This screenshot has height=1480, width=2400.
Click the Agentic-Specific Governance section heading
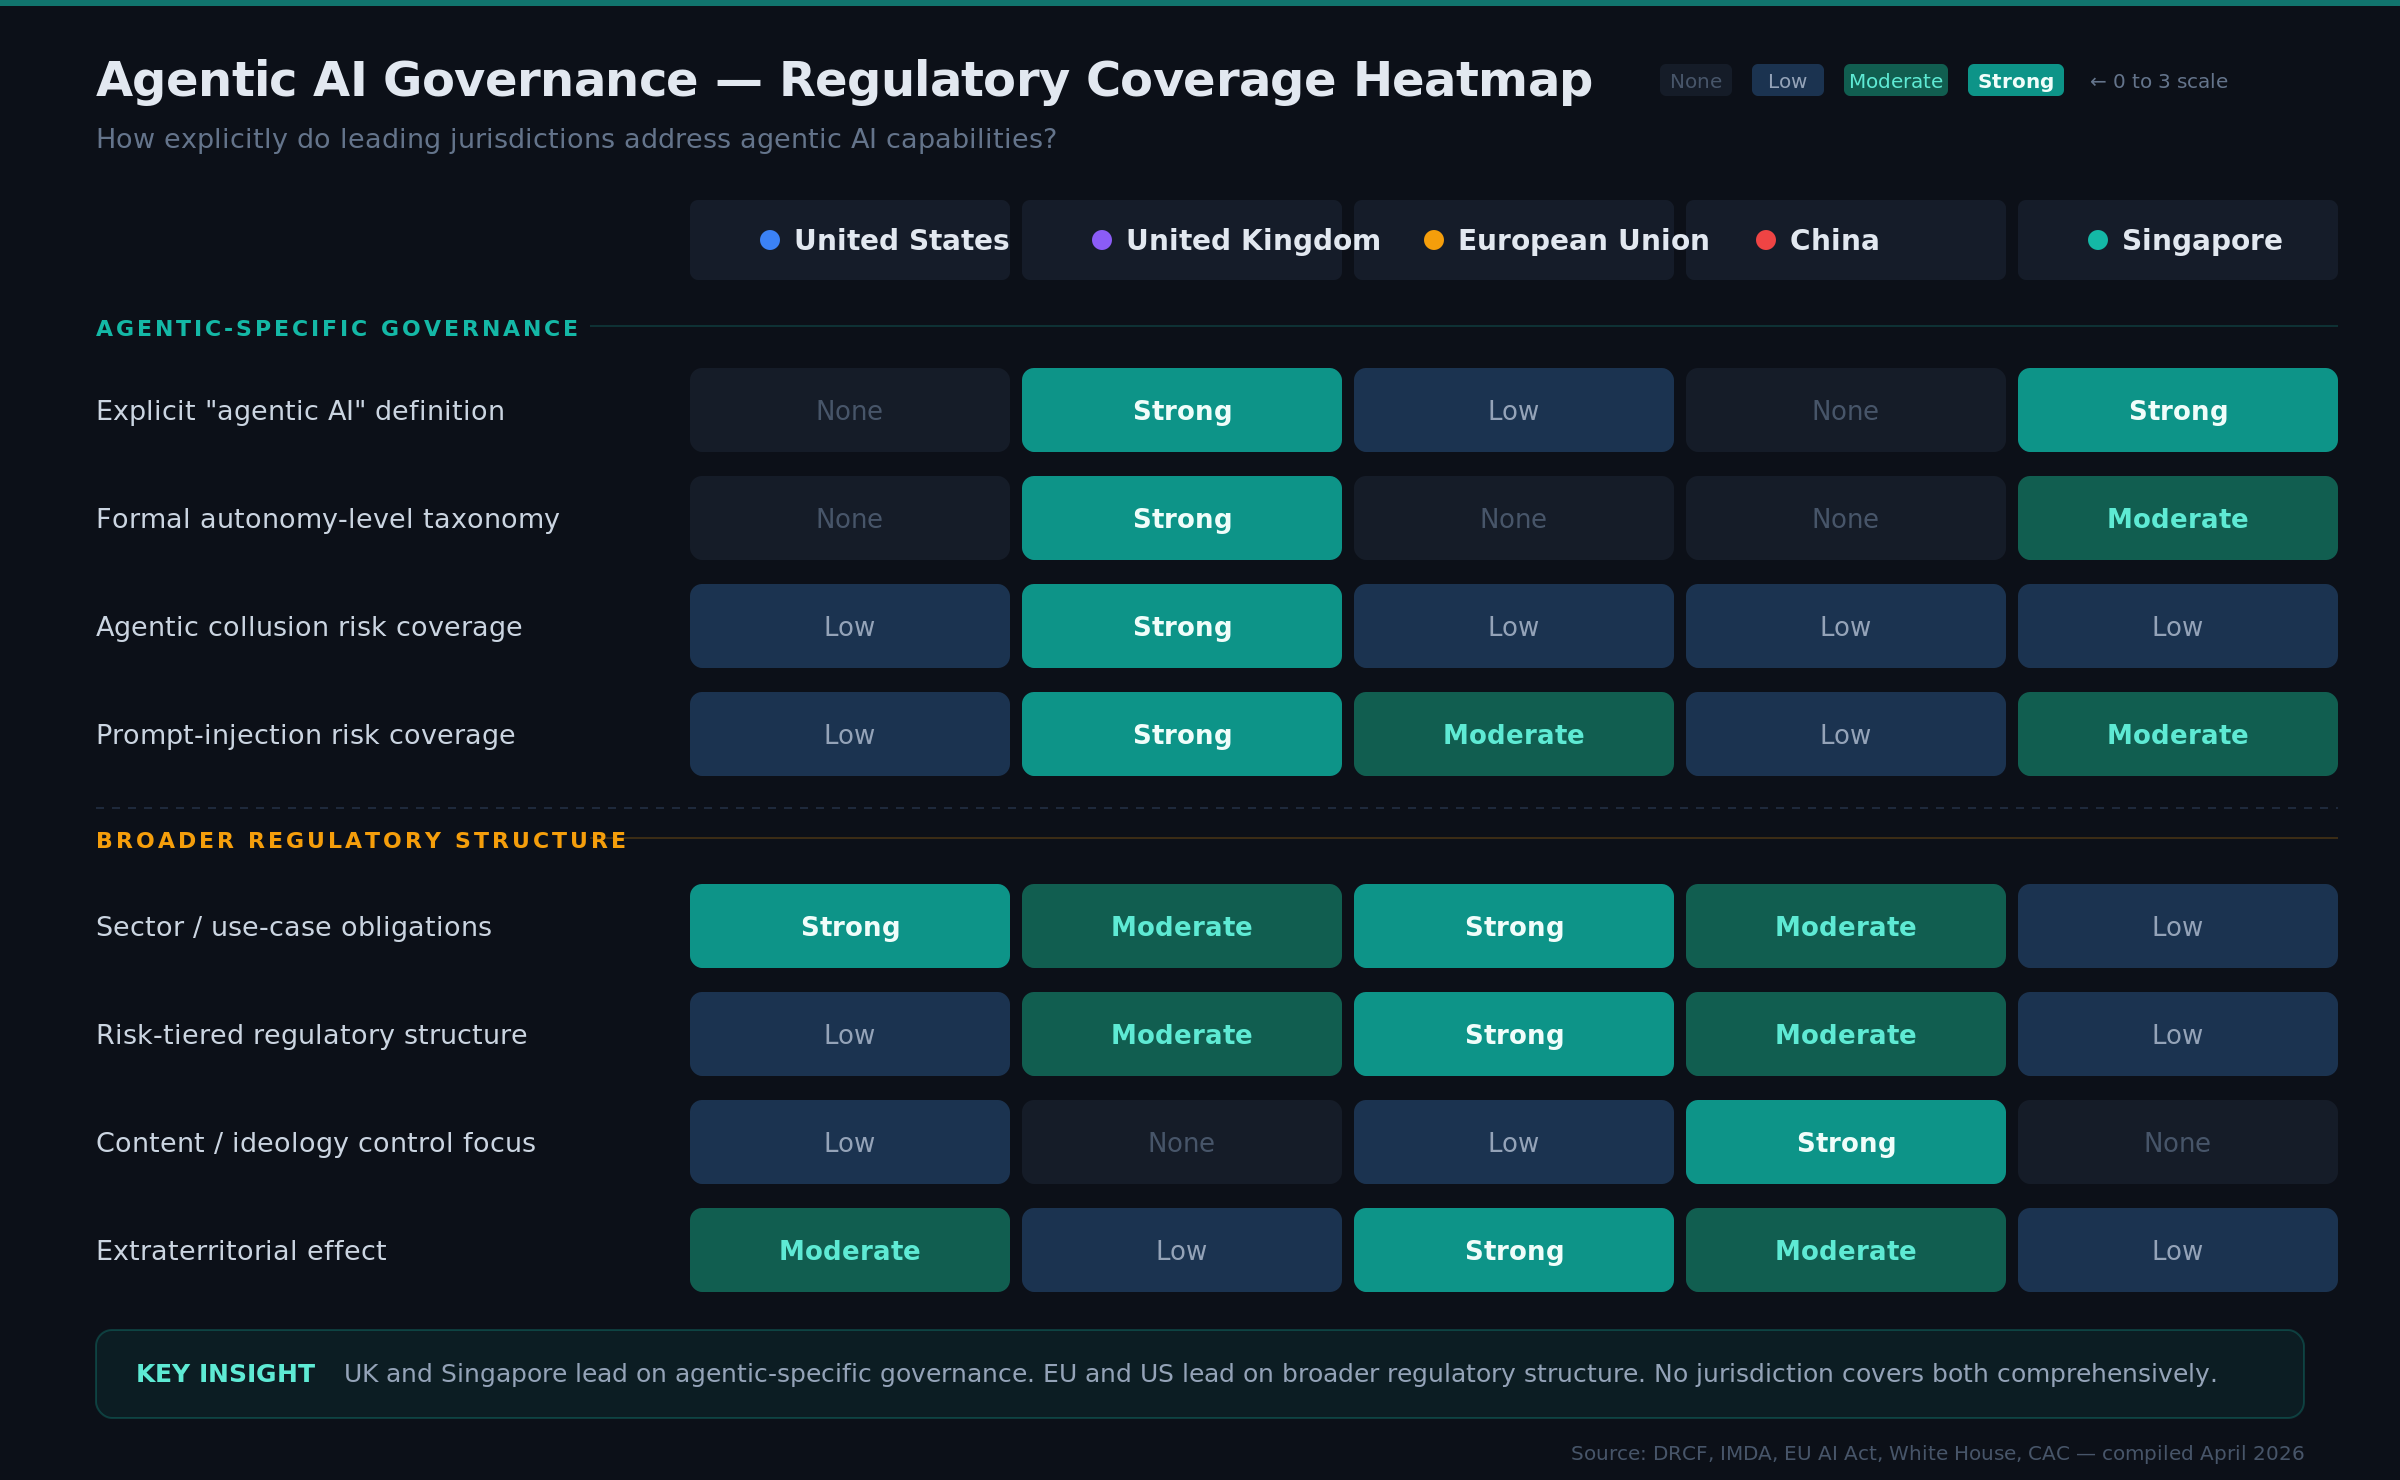337,329
